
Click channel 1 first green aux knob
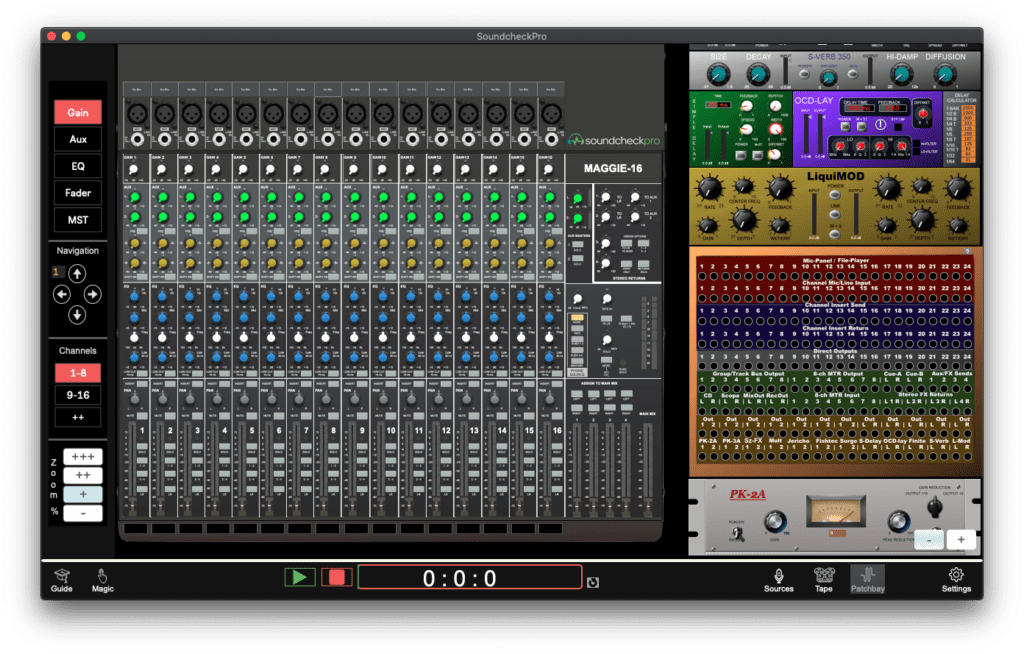(x=135, y=197)
